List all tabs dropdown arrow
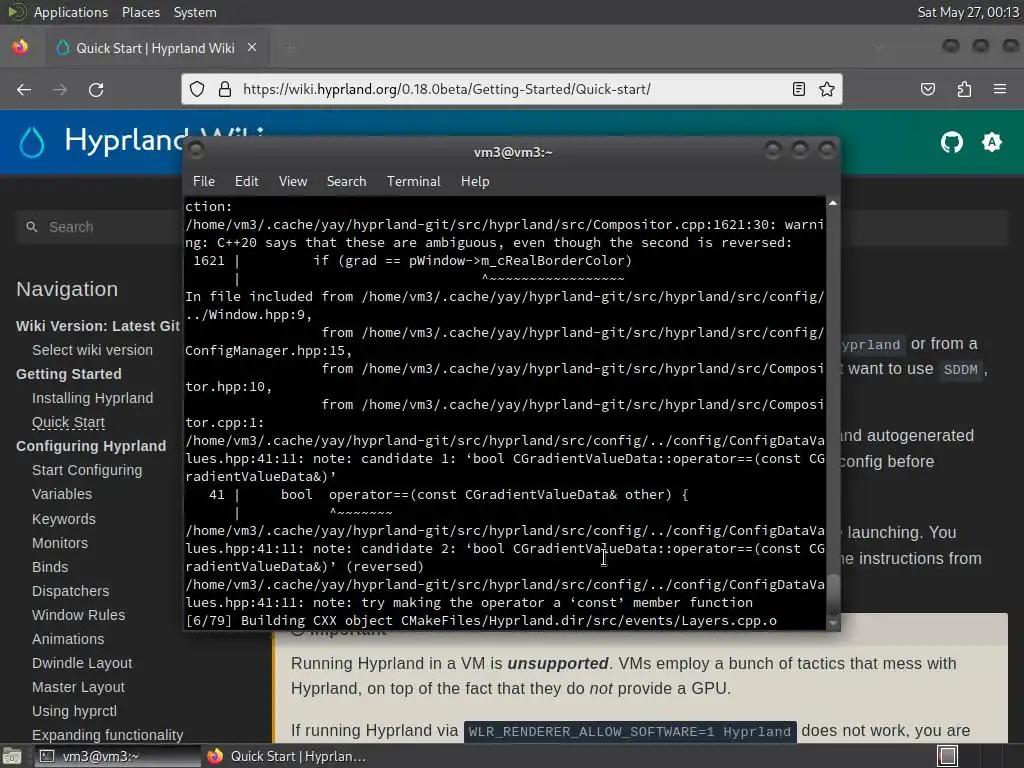The image size is (1024, 768). pyautogui.click(x=879, y=47)
